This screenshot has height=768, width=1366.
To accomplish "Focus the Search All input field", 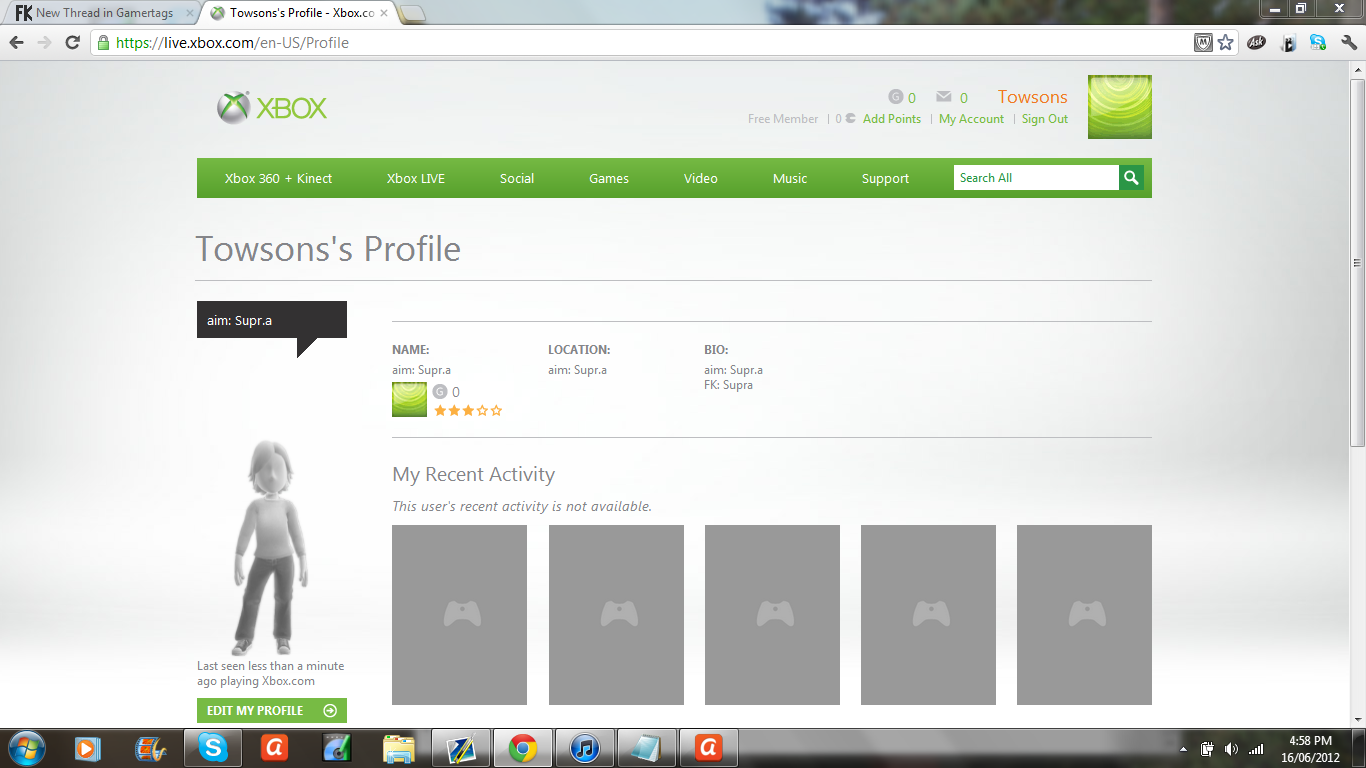I will [1036, 178].
